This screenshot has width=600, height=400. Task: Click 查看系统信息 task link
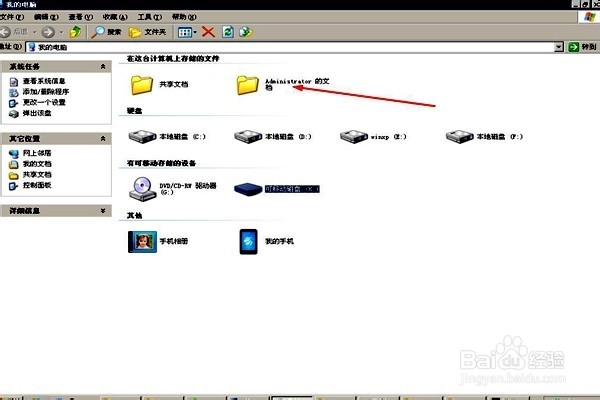point(44,81)
